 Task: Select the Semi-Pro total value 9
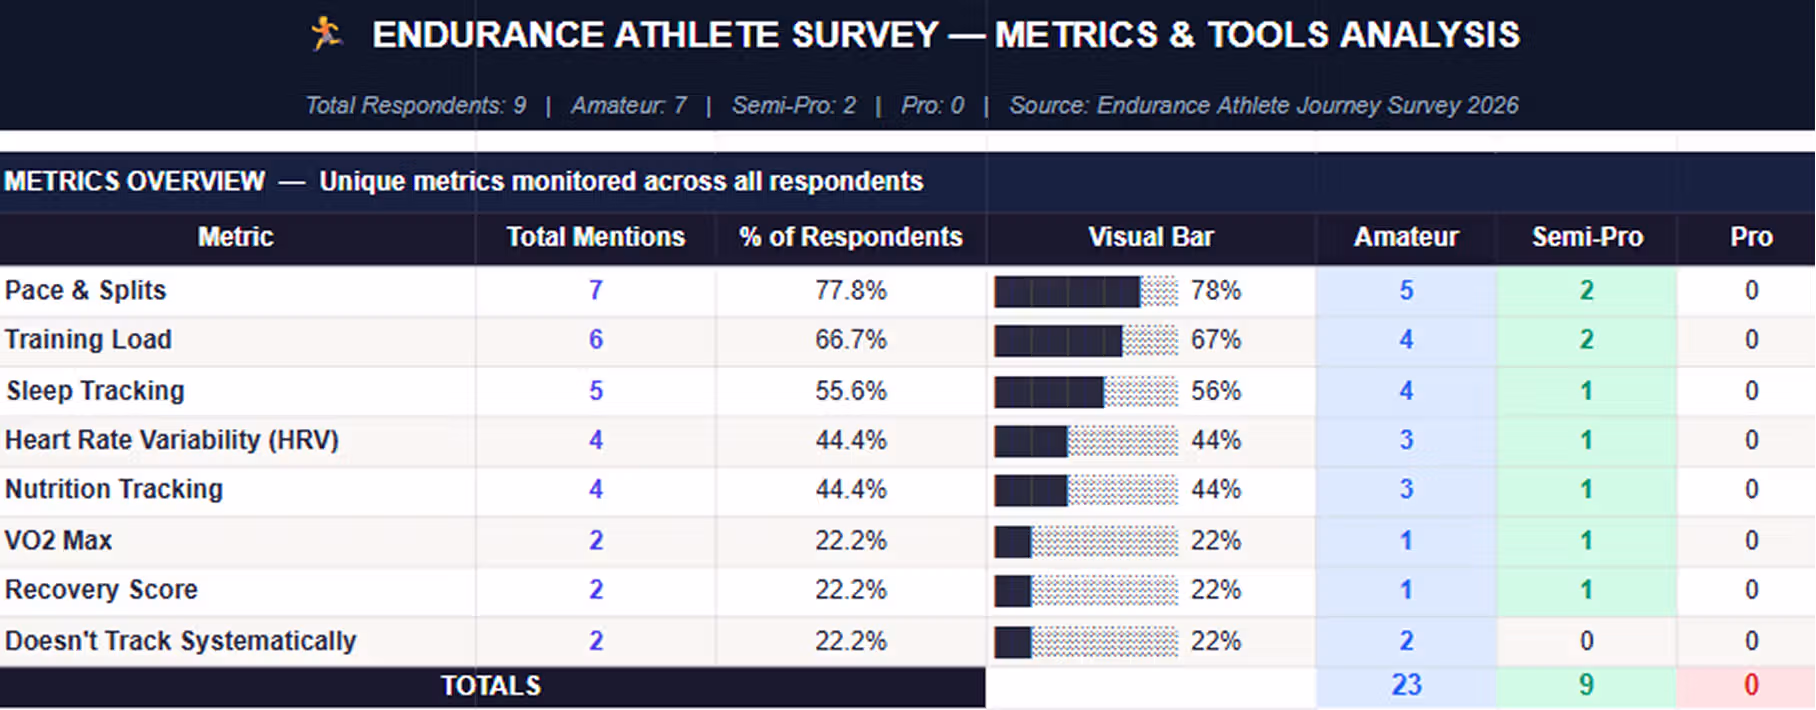[1587, 686]
